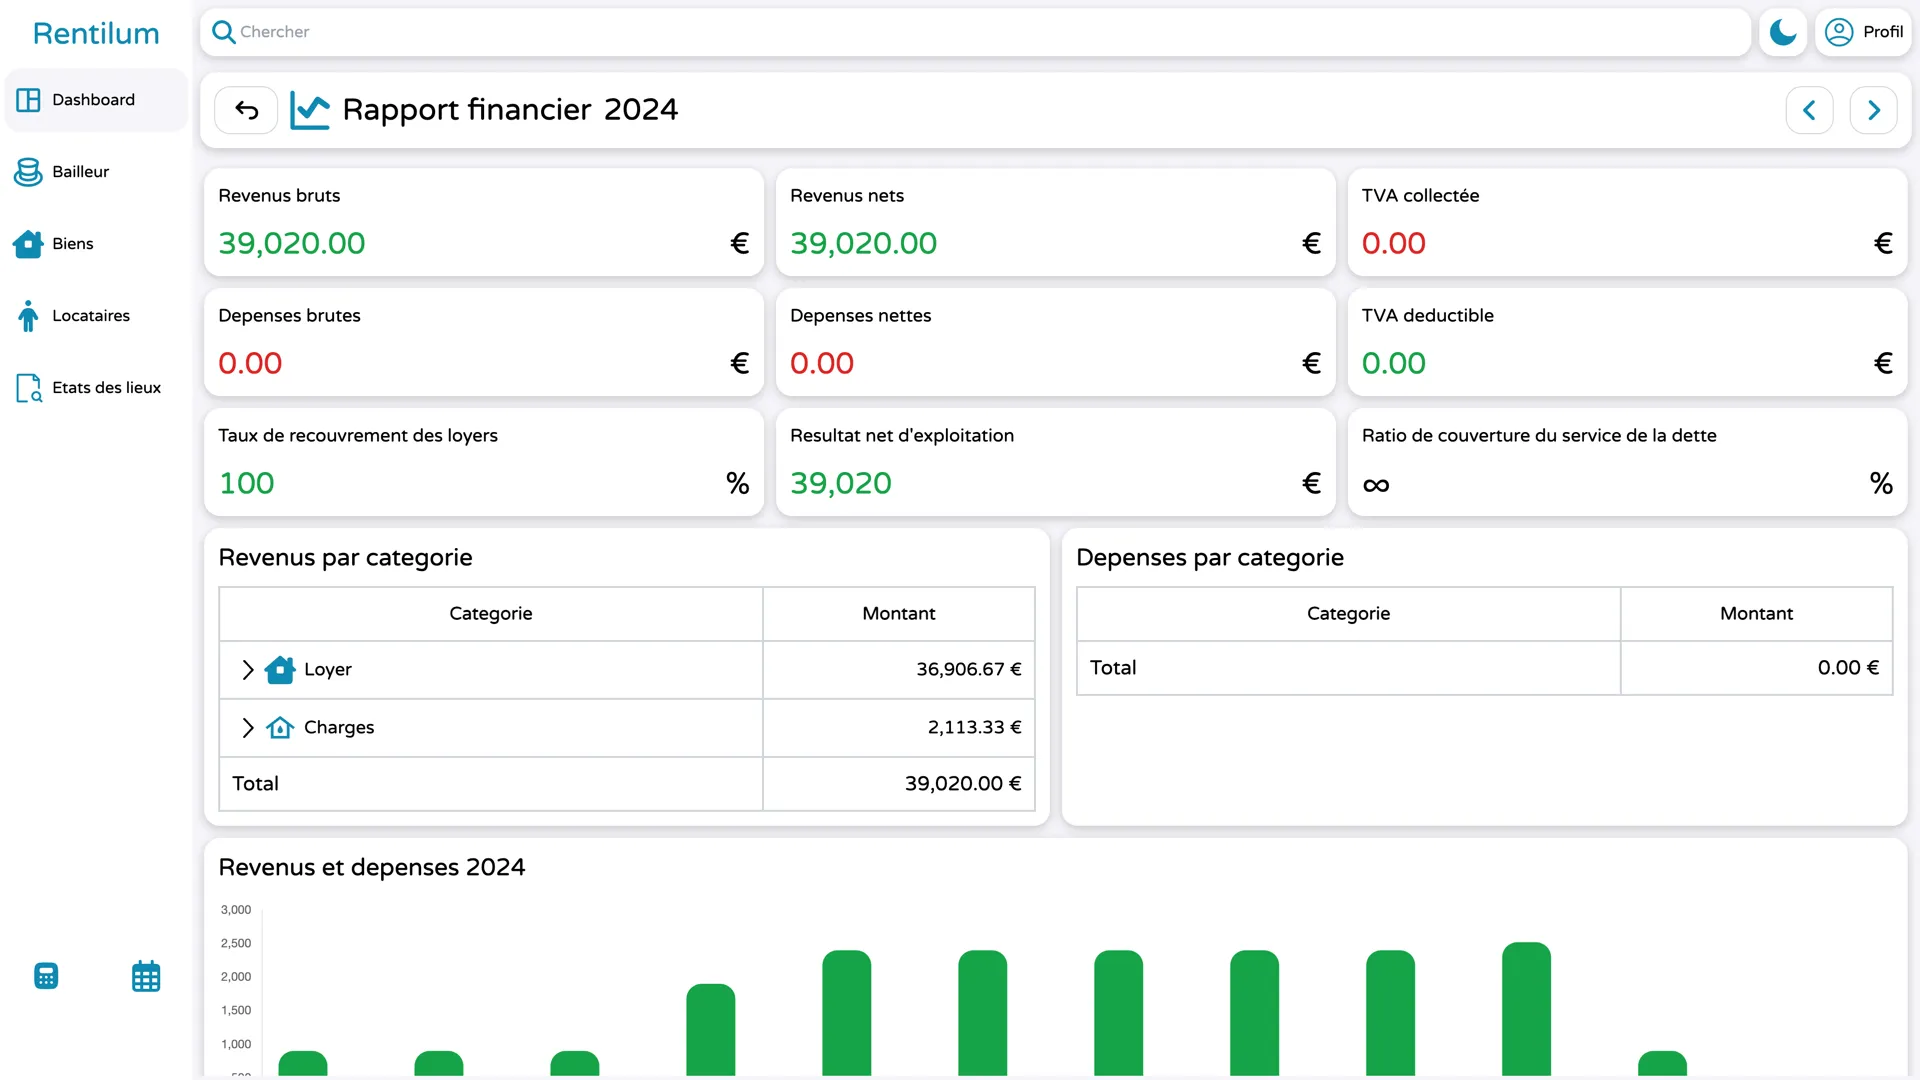Click the TVA deductible label

[x=1427, y=316]
